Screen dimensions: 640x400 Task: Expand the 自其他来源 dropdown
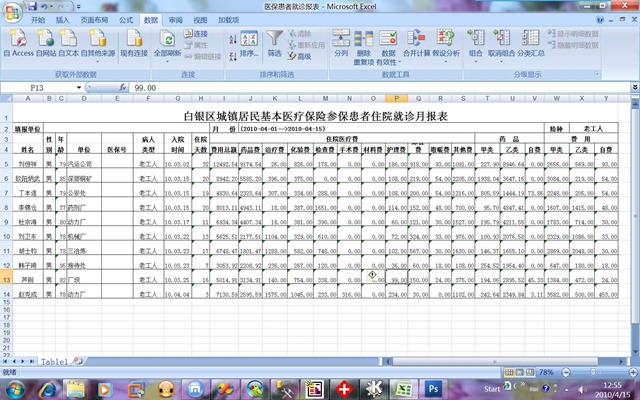coord(98,53)
